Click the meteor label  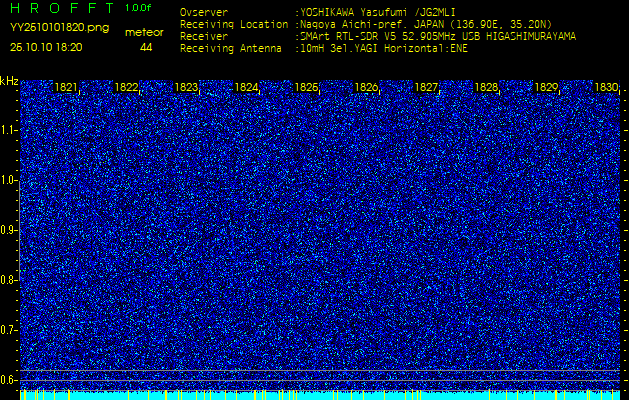point(144,33)
